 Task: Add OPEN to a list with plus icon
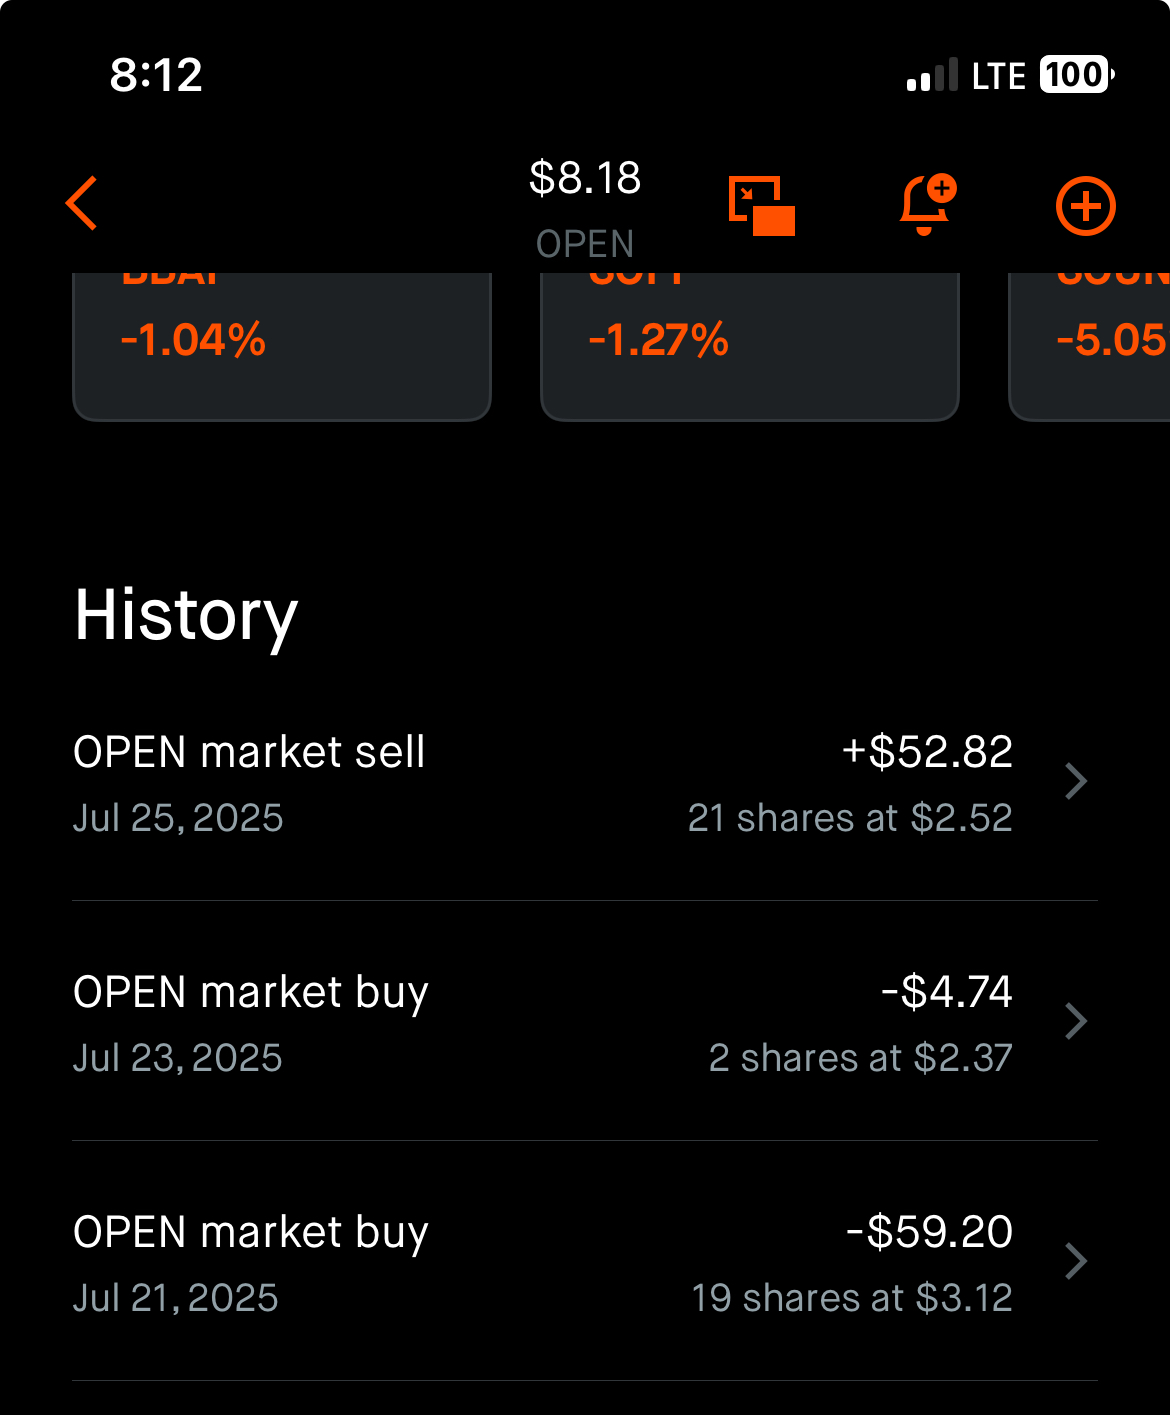pyautogui.click(x=1086, y=206)
